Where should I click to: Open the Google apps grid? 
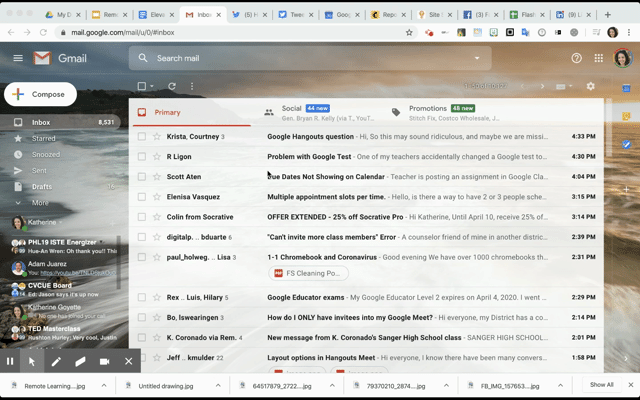pos(598,58)
